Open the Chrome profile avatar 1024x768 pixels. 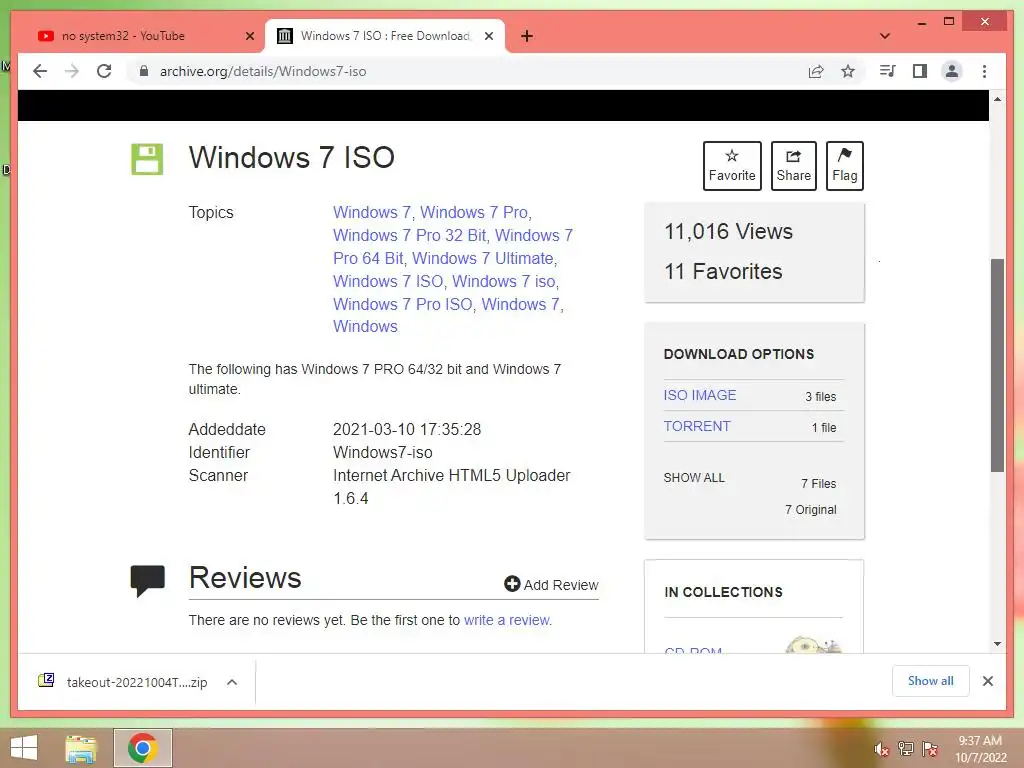[x=952, y=71]
